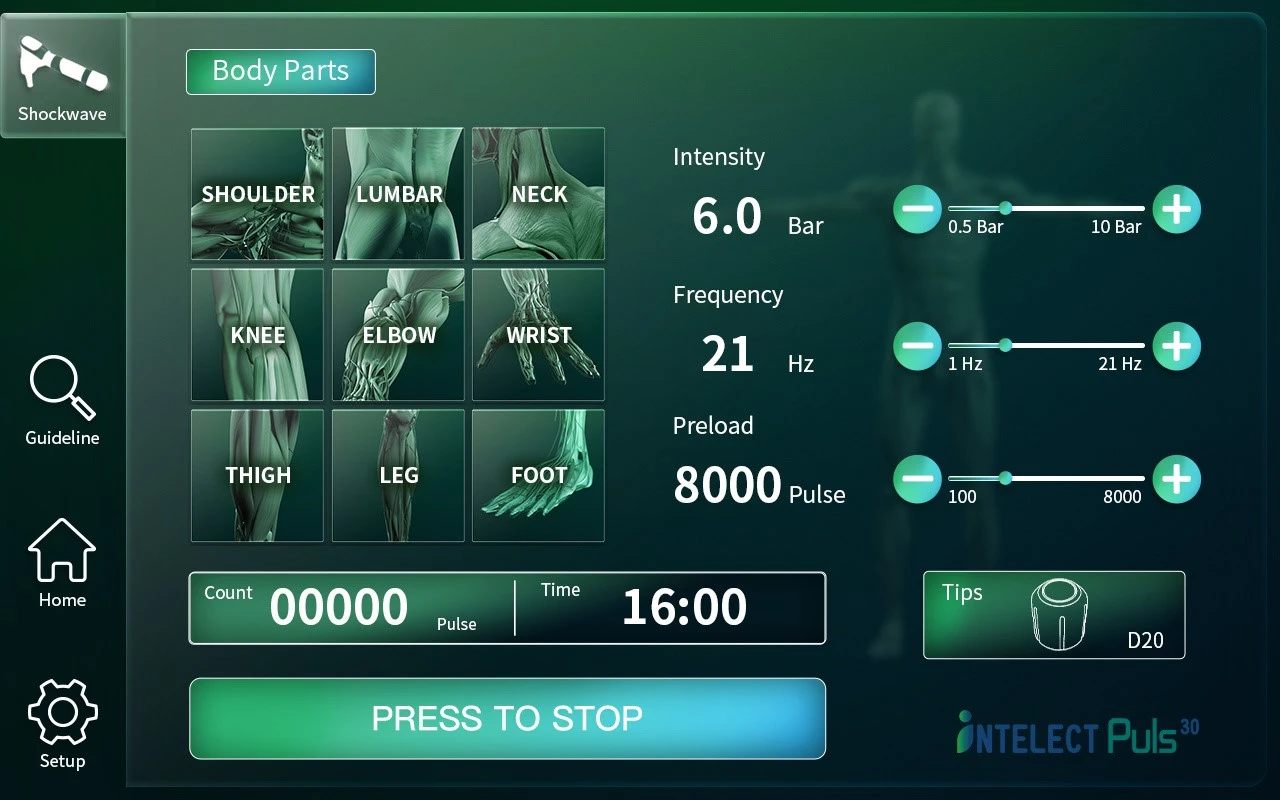The height and width of the screenshot is (800, 1280).
Task: Click the PRESS TO STOP button
Action: pos(507,718)
